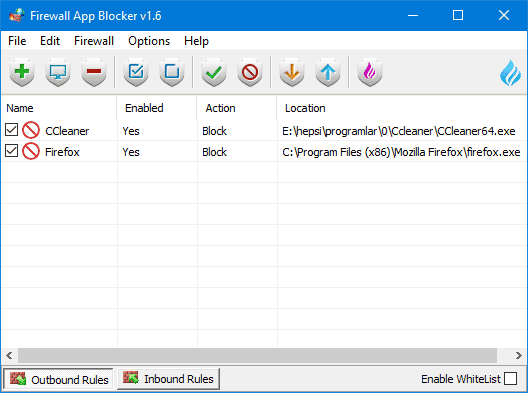Sort by the Enabled column header

(x=157, y=108)
